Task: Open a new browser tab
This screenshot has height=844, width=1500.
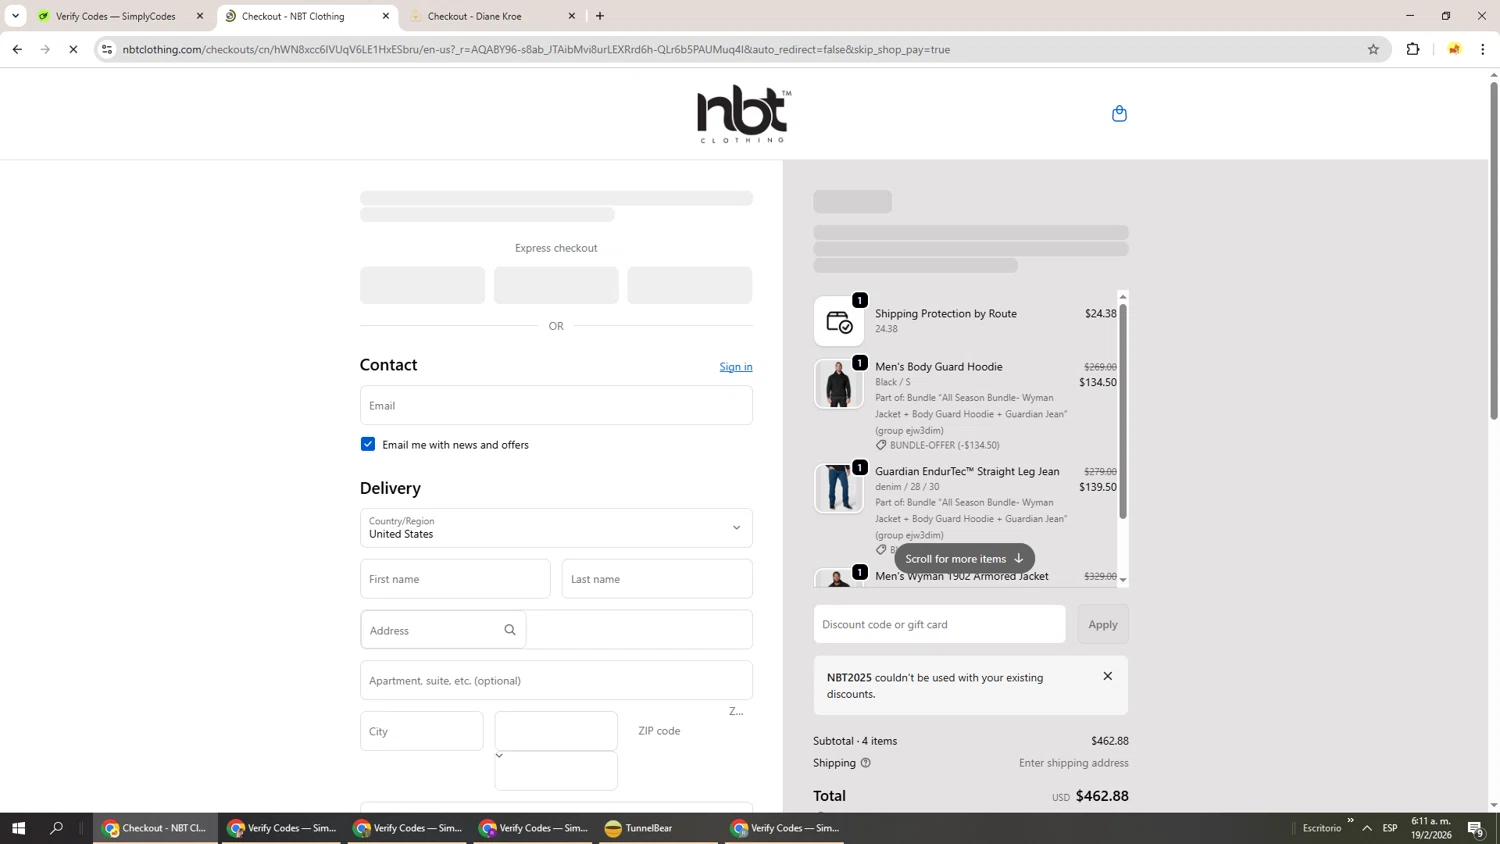Action: click(600, 16)
